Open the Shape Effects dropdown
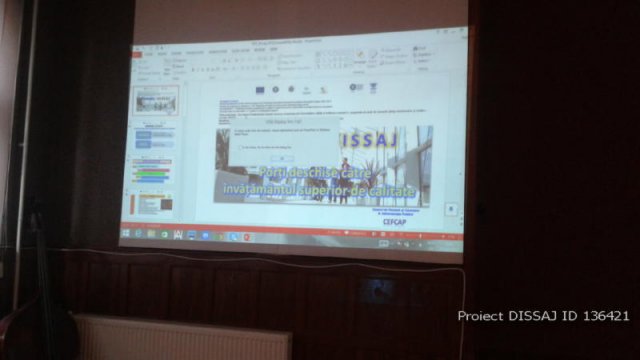The width and height of the screenshot is (640, 360). pyautogui.click(x=393, y=63)
